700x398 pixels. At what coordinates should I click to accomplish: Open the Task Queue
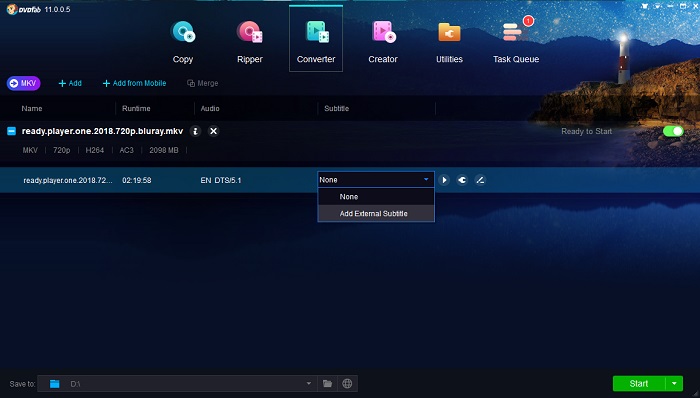click(x=516, y=42)
